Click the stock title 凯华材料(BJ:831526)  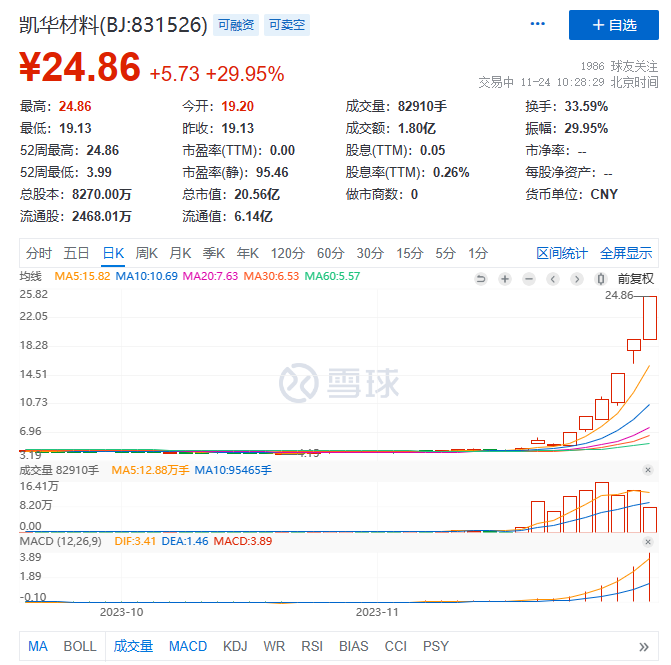[113, 25]
